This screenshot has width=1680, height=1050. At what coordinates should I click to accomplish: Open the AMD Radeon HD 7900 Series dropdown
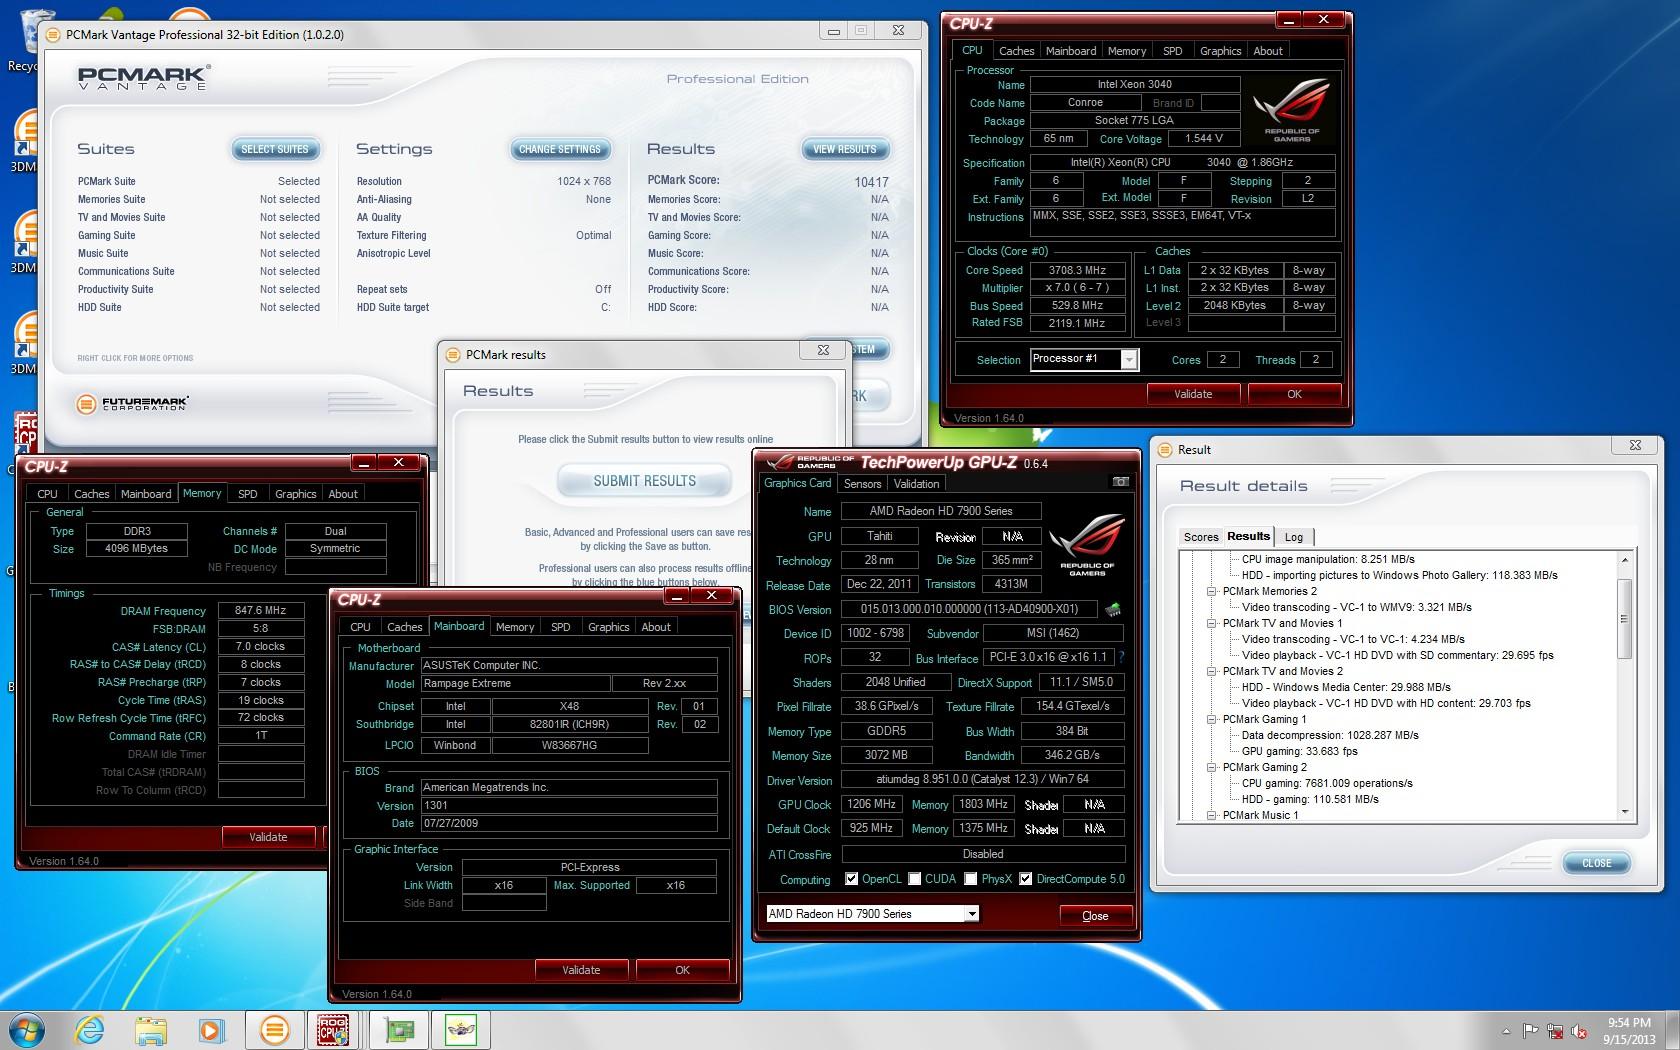971,914
